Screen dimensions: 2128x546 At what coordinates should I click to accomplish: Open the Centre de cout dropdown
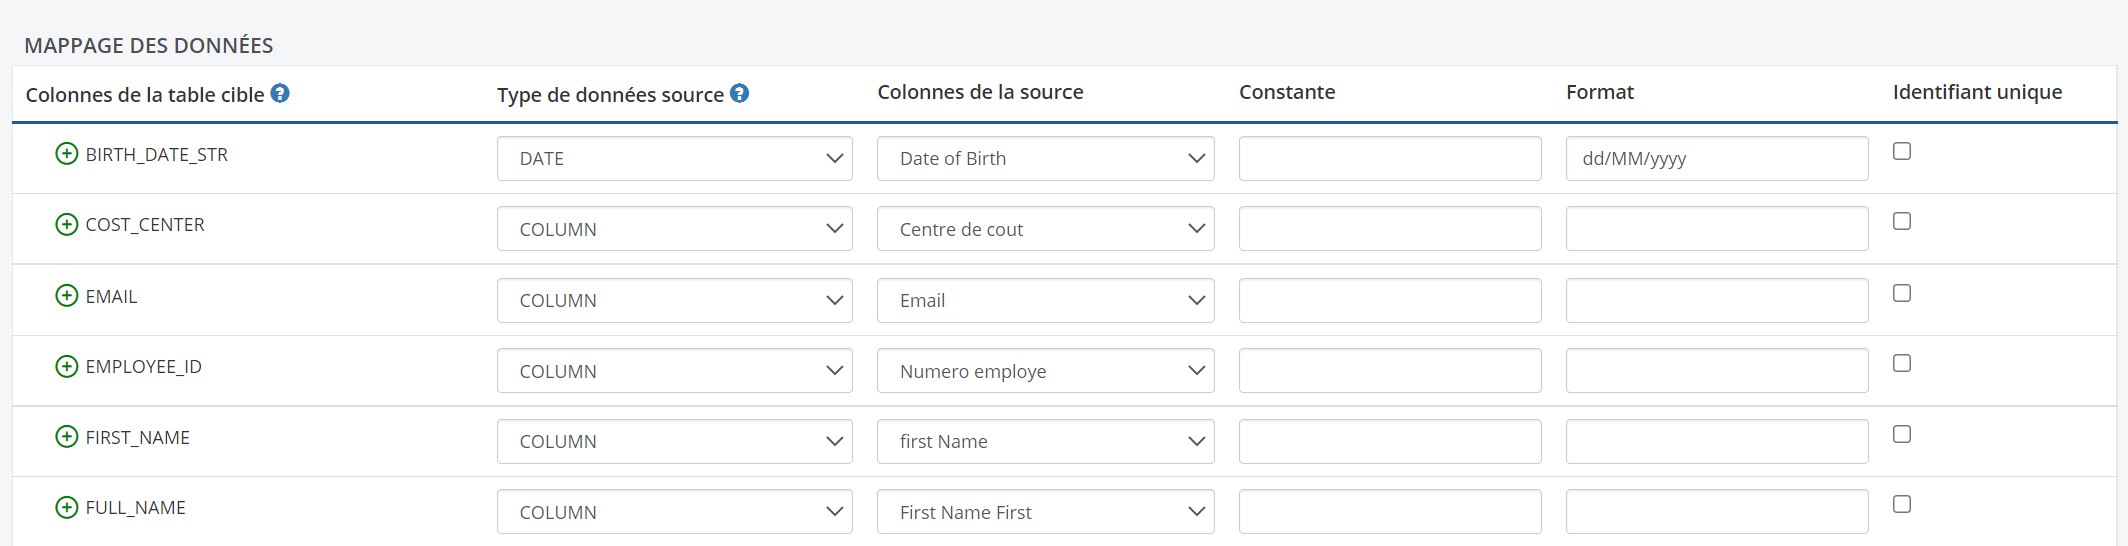coord(1045,229)
